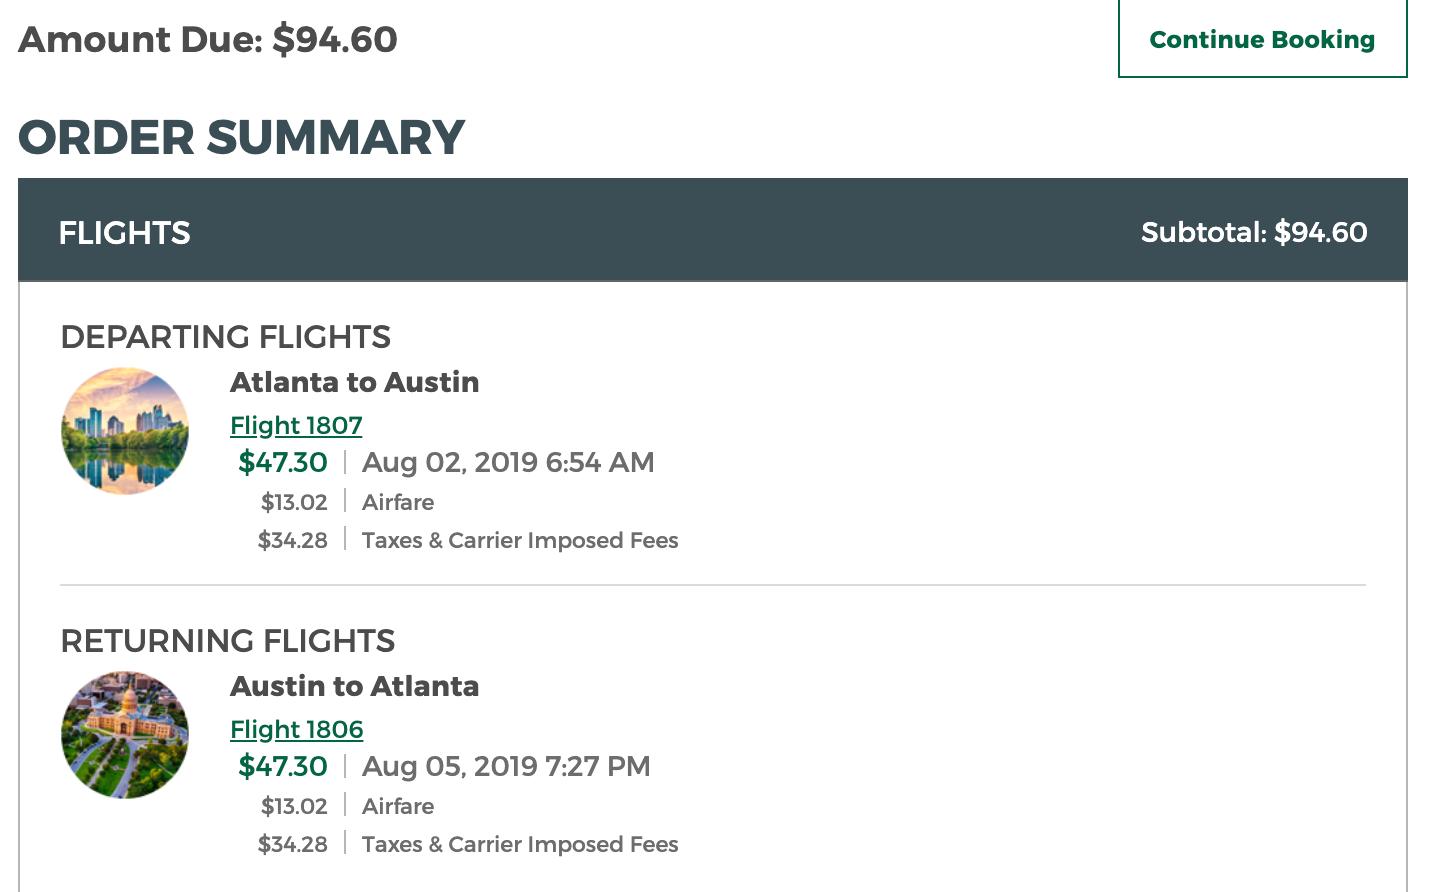Click the departing flight's $13.02 Airfare line
Image resolution: width=1434 pixels, height=892 pixels.
point(347,502)
